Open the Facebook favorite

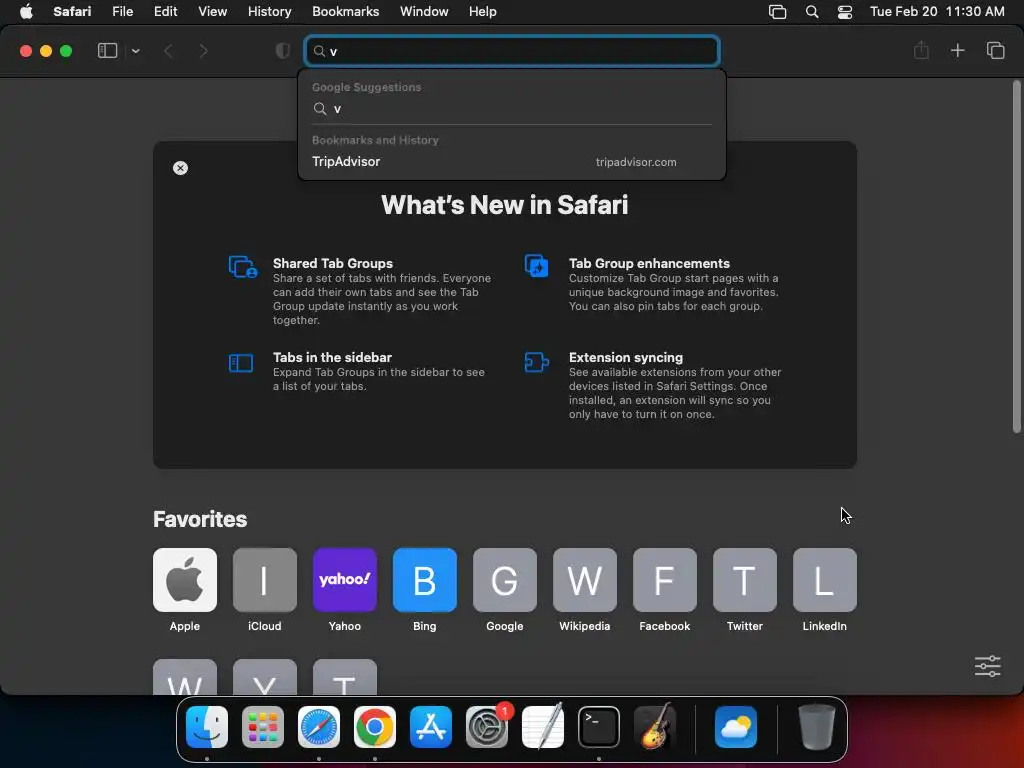tap(665, 580)
